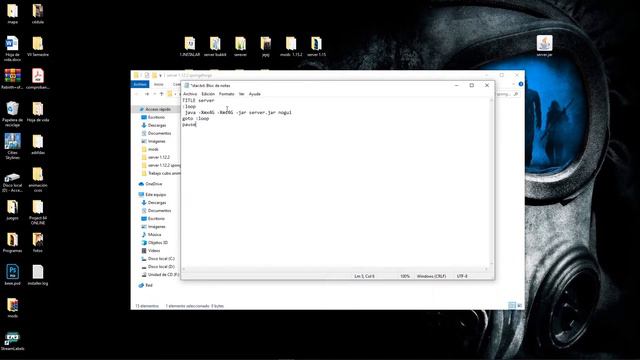Select Hoja de vida.docx Word file
Screen dimensions: 640x360
12,49
